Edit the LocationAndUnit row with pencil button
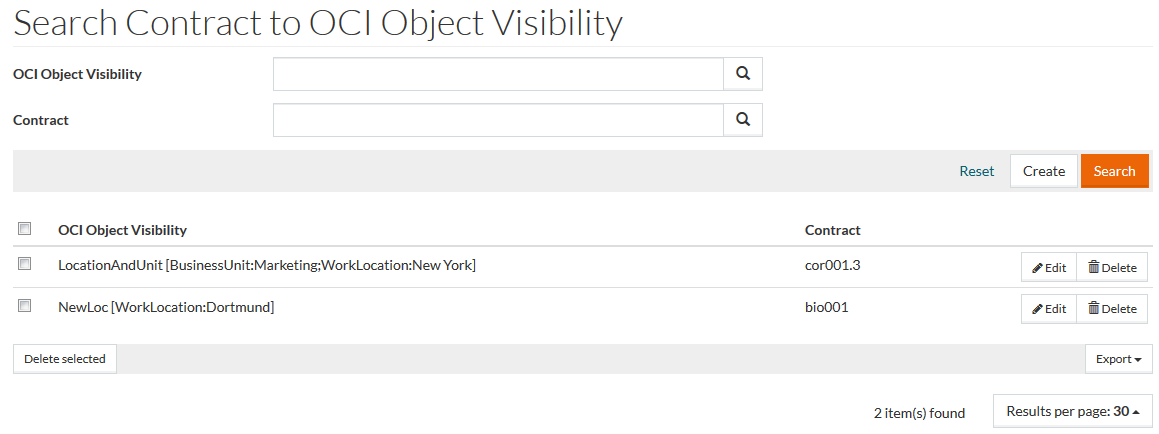Image resolution: width=1159 pixels, height=434 pixels. pos(1049,267)
